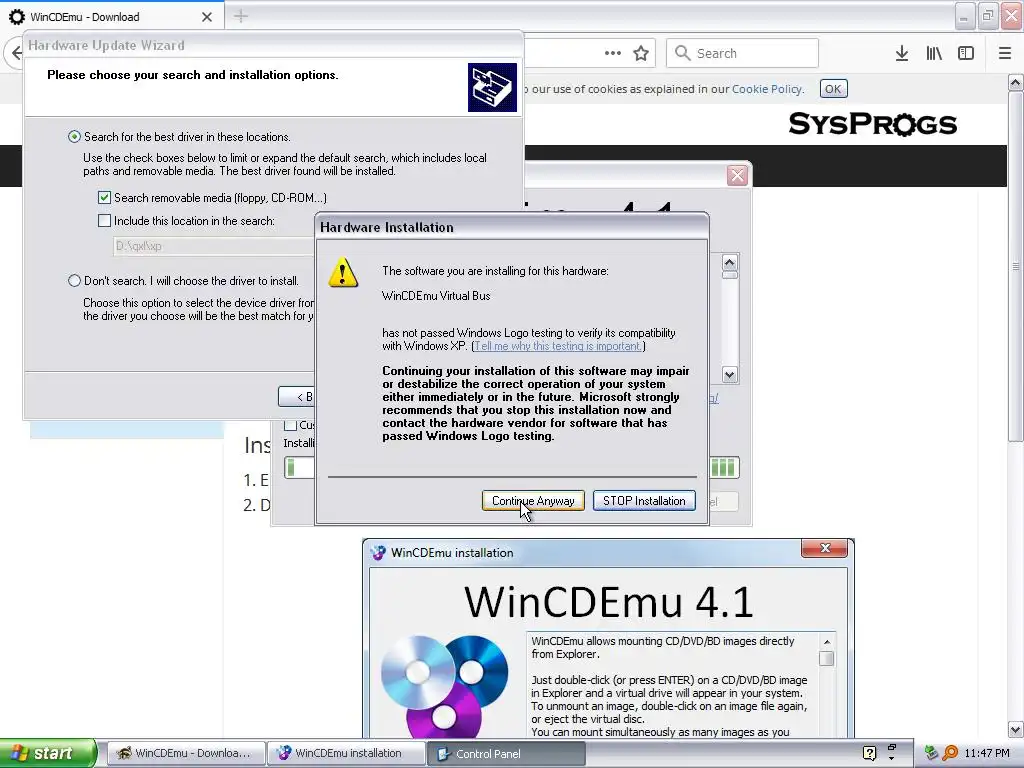This screenshot has width=1024, height=768.
Task: Select 'Don't search. I will choose' radio button
Action: click(x=74, y=281)
